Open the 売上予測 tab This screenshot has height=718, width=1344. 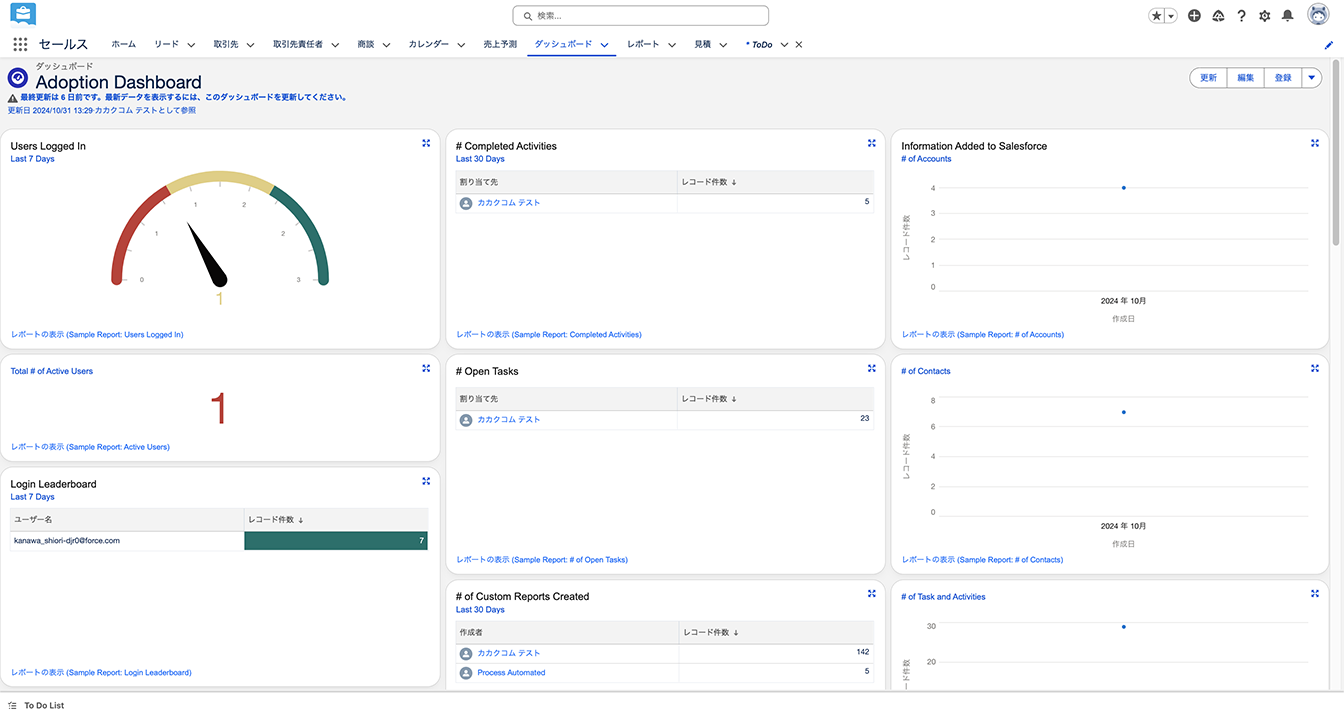pyautogui.click(x=500, y=45)
